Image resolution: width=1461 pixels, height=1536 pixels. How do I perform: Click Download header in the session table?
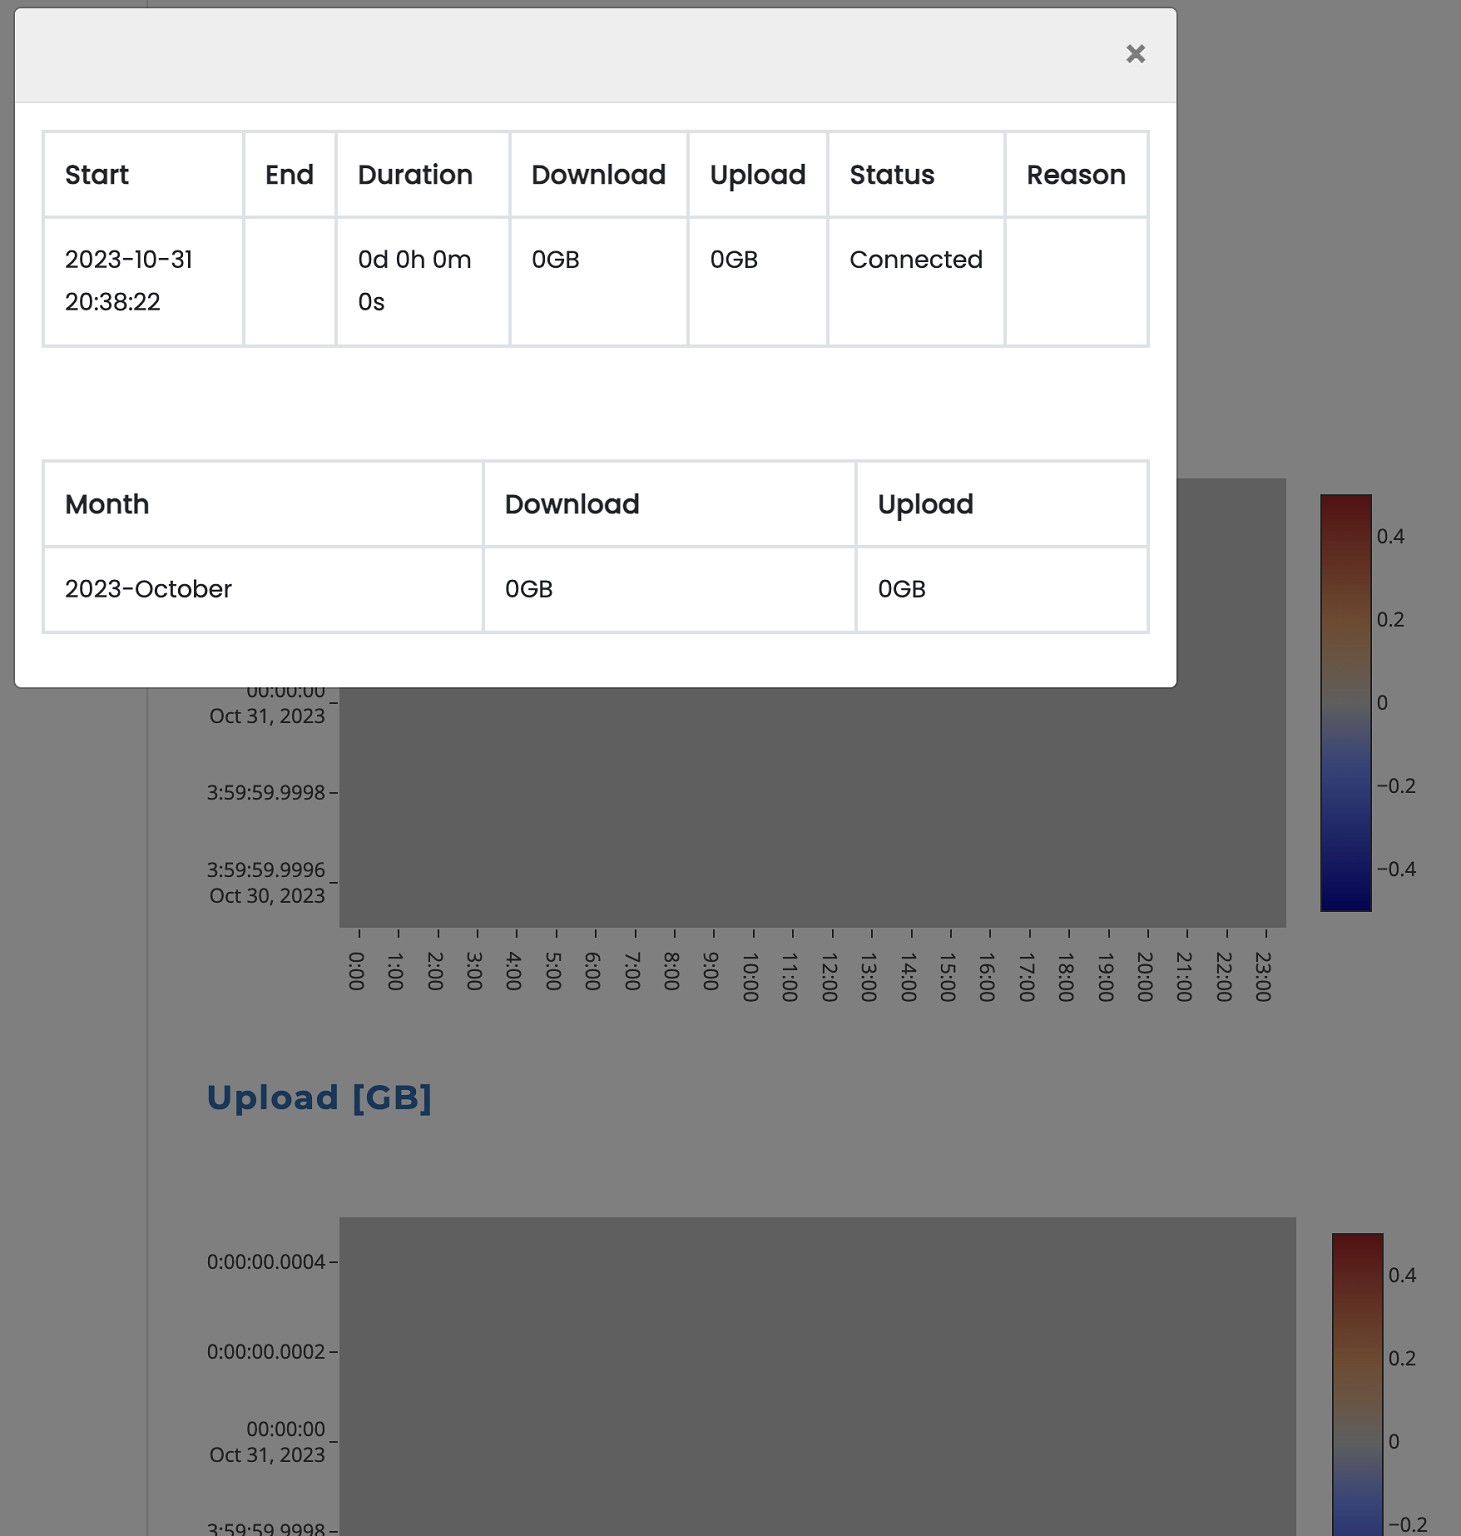point(598,175)
